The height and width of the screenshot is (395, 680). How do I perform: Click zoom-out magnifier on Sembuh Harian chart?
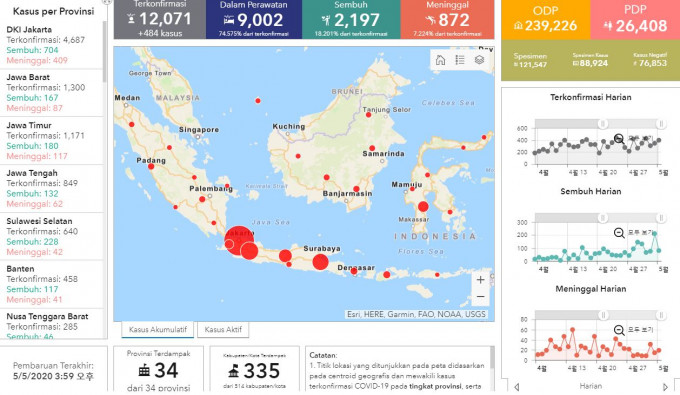[619, 233]
